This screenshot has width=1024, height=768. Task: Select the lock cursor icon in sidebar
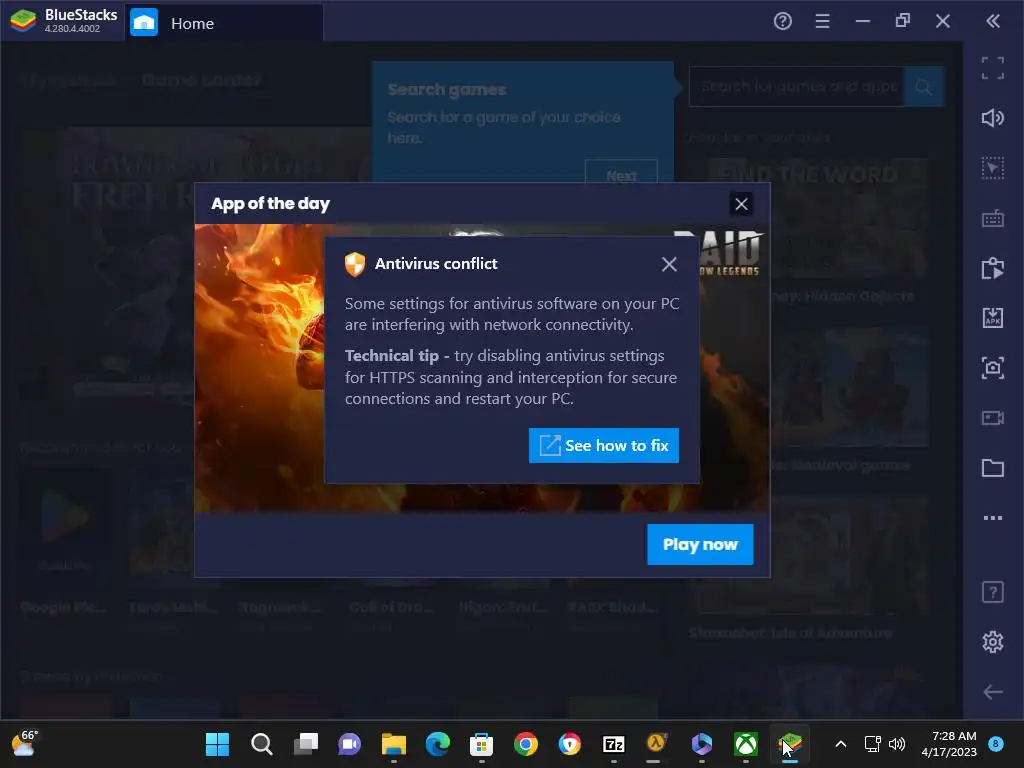tap(993, 168)
